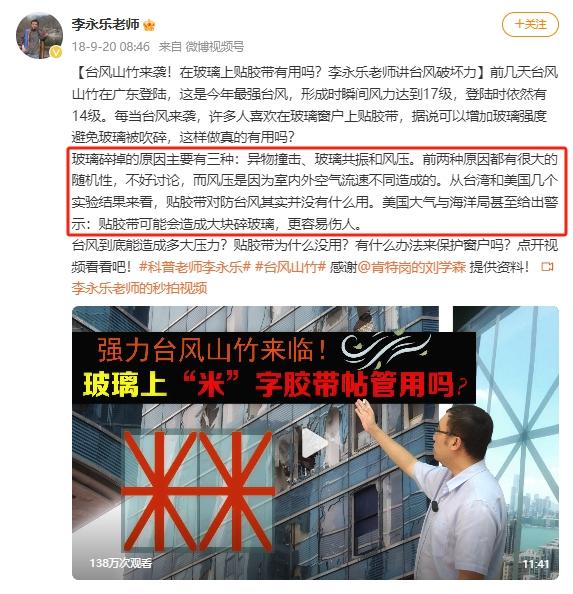The image size is (573, 594).
Task: Click the video camera icon before 秒拍视频 link
Action: coord(547,267)
